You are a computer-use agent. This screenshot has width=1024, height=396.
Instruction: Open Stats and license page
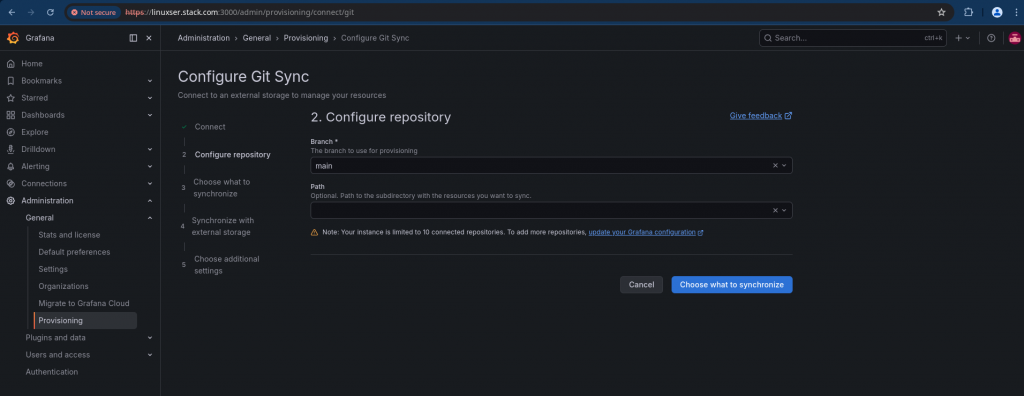tap(69, 235)
